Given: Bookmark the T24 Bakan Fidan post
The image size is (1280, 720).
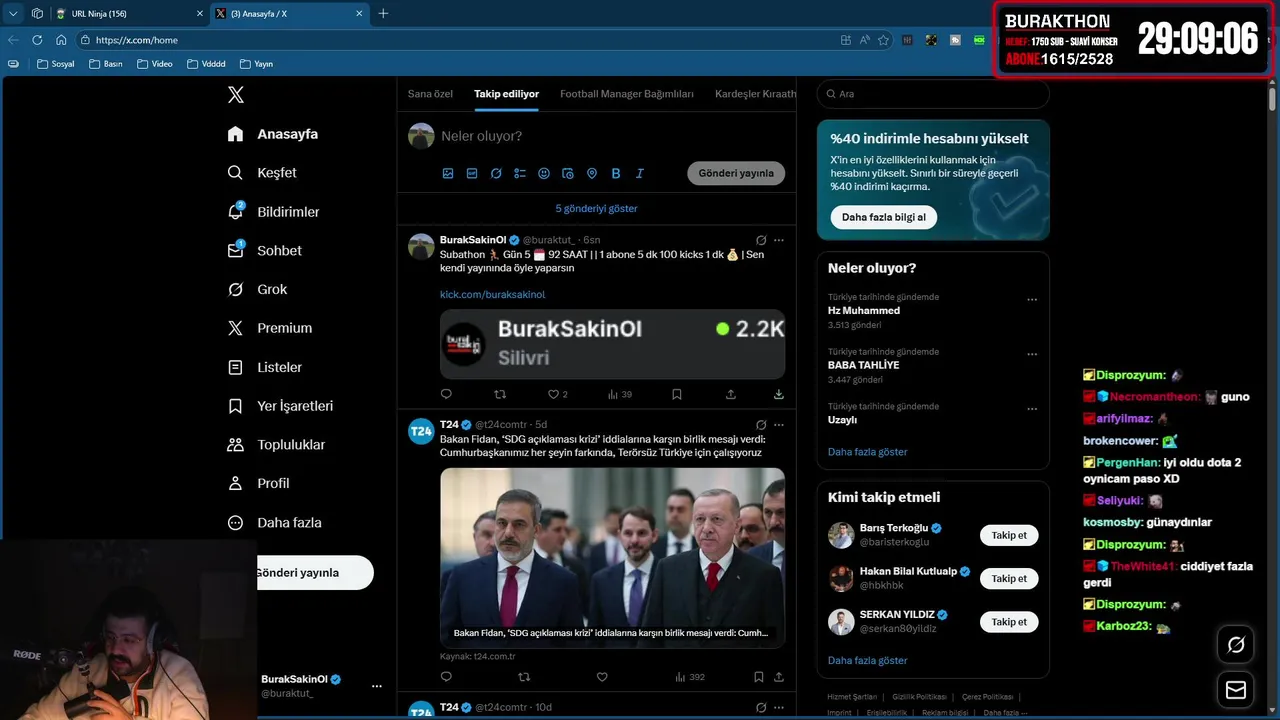Looking at the screenshot, I should click(759, 677).
